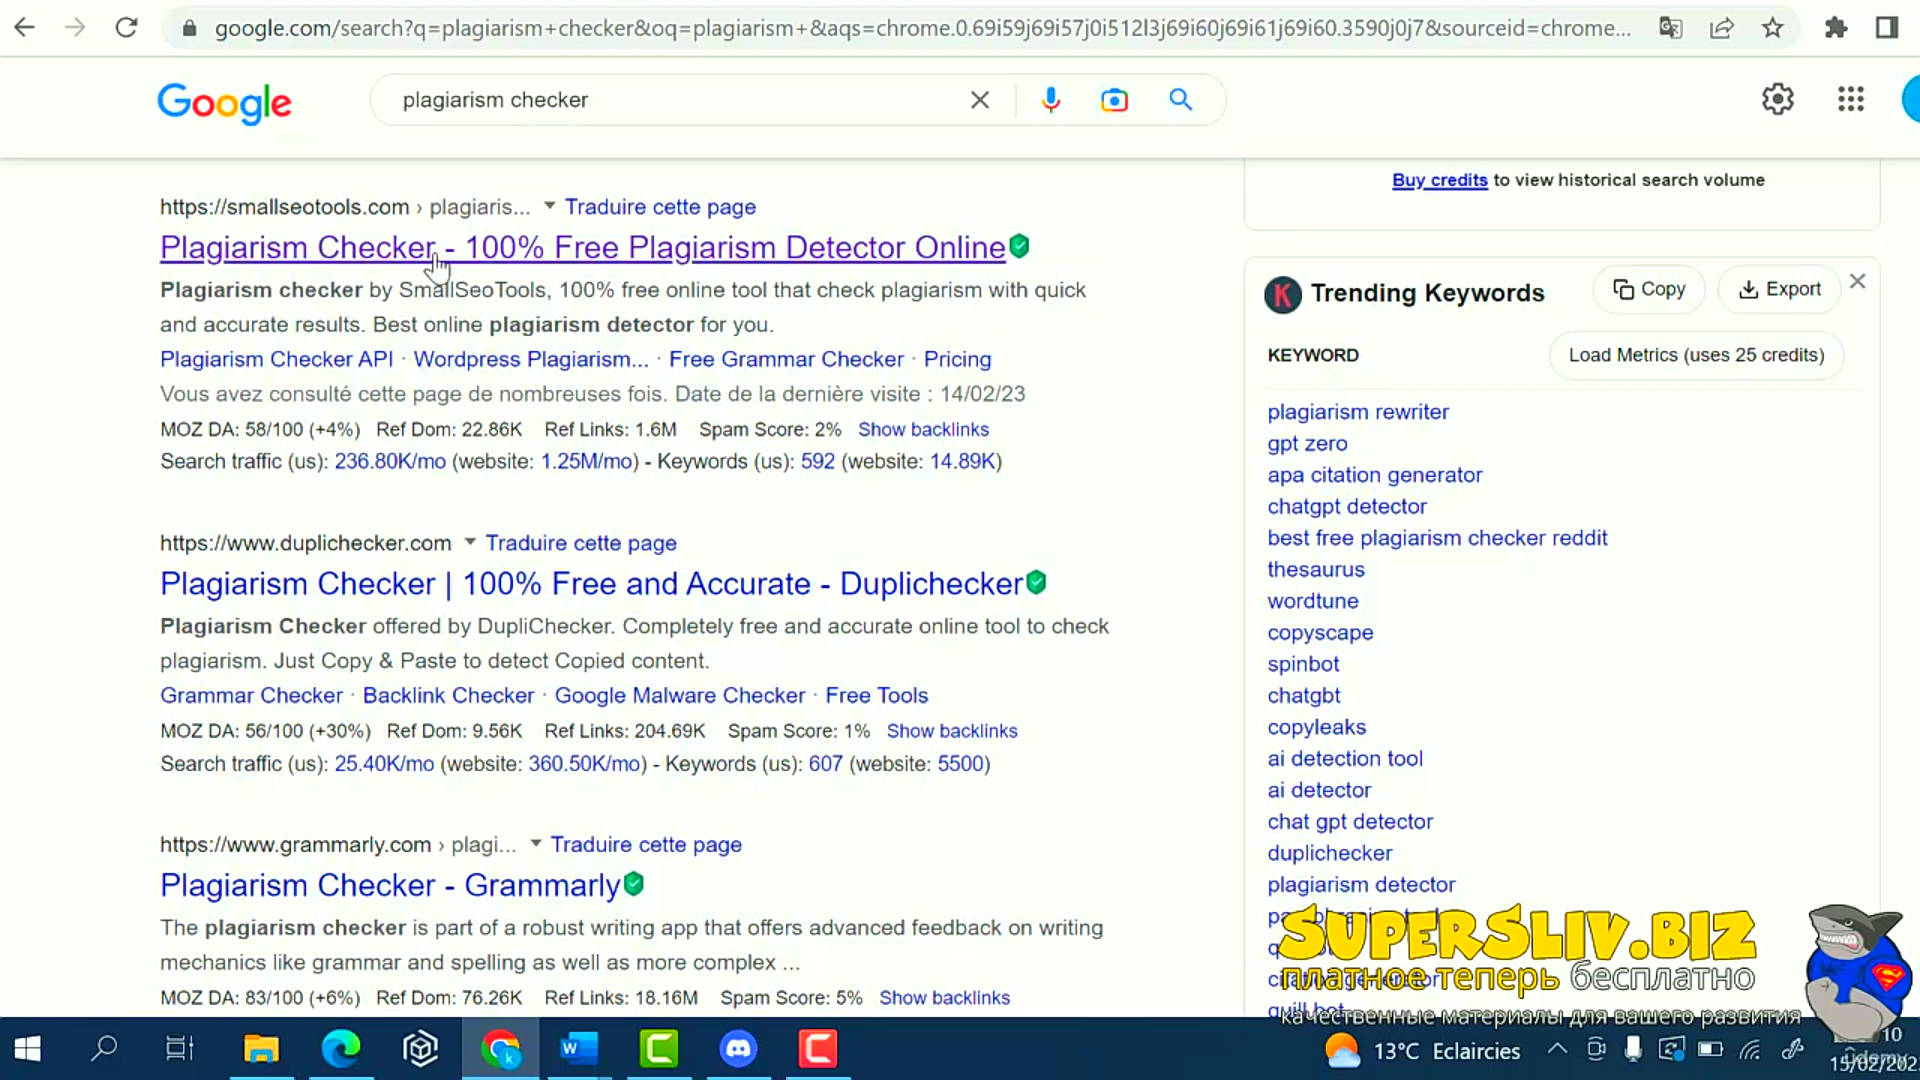Show backlinks for SmallSeoTools result

[923, 429]
